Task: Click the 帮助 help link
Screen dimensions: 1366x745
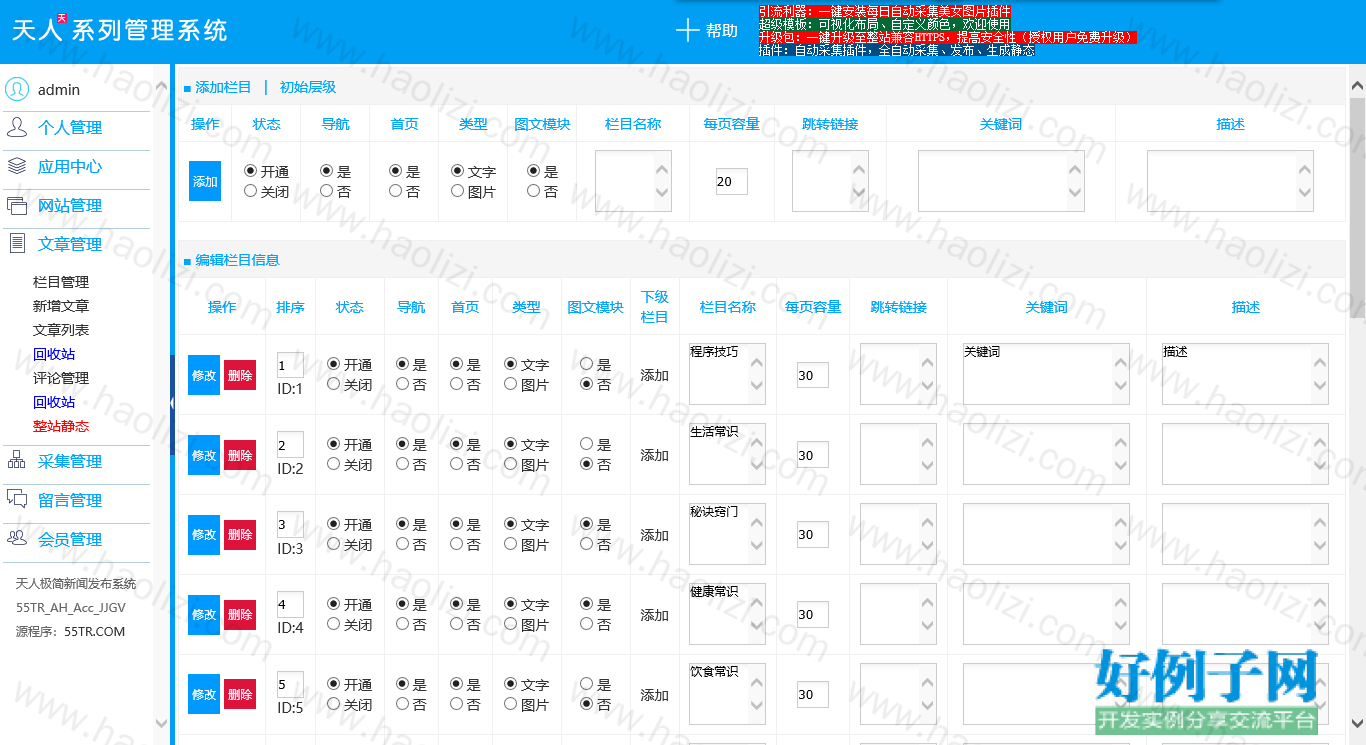Action: pyautogui.click(x=722, y=30)
